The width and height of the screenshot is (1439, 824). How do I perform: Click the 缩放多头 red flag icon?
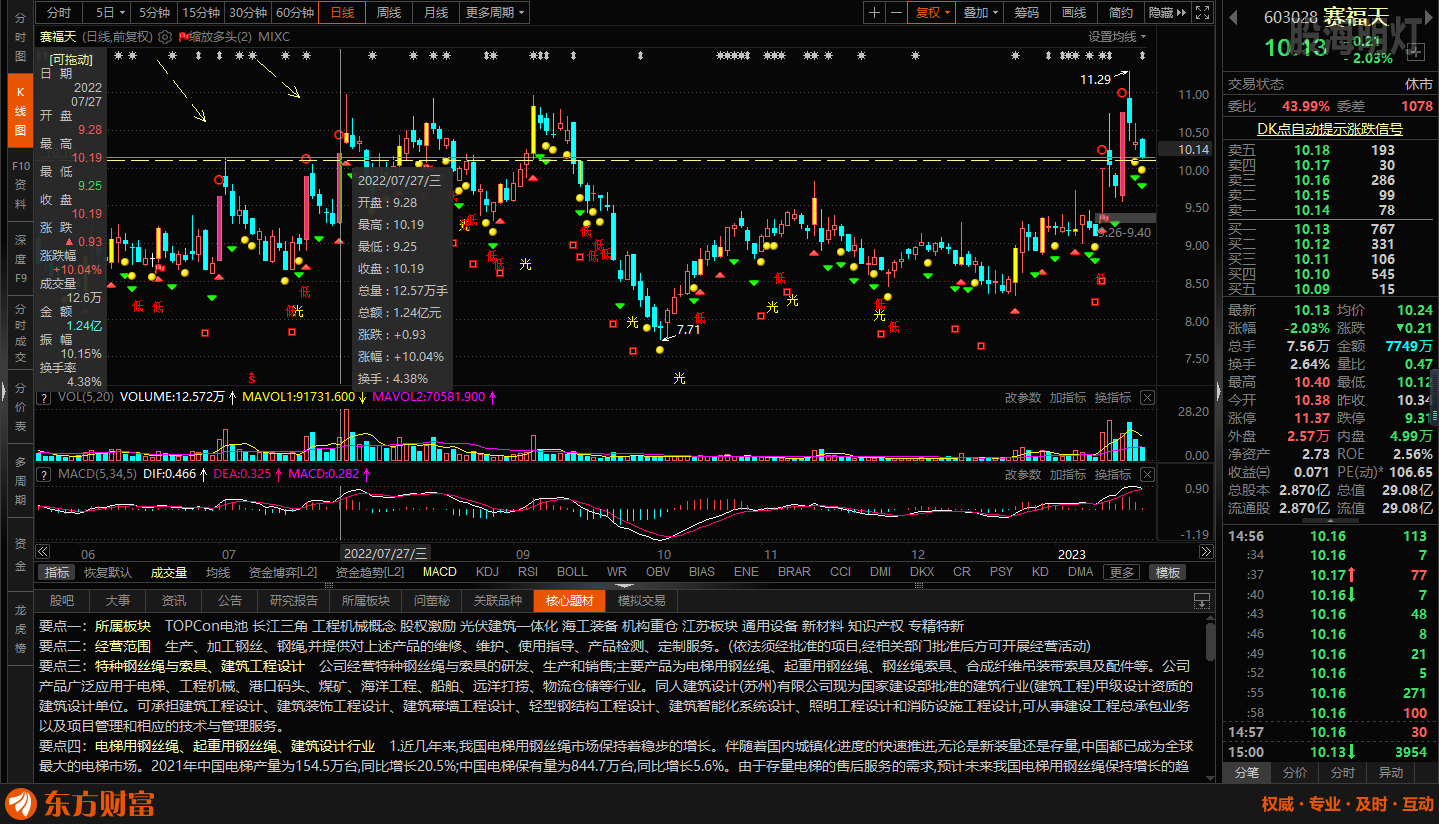click(183, 36)
